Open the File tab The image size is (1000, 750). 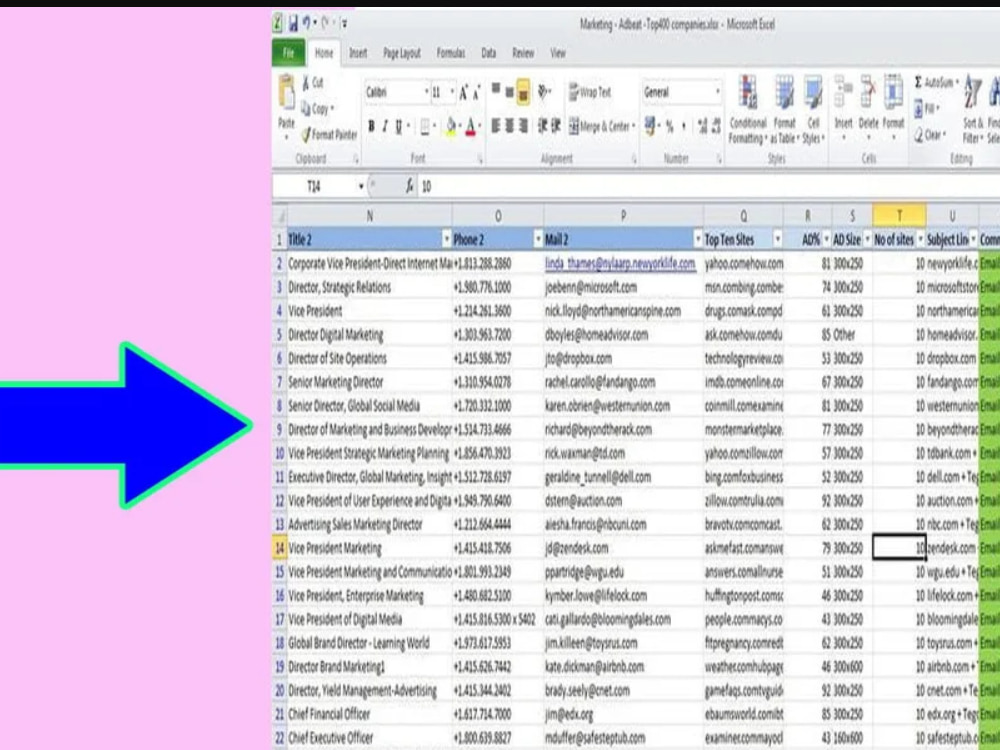point(289,54)
